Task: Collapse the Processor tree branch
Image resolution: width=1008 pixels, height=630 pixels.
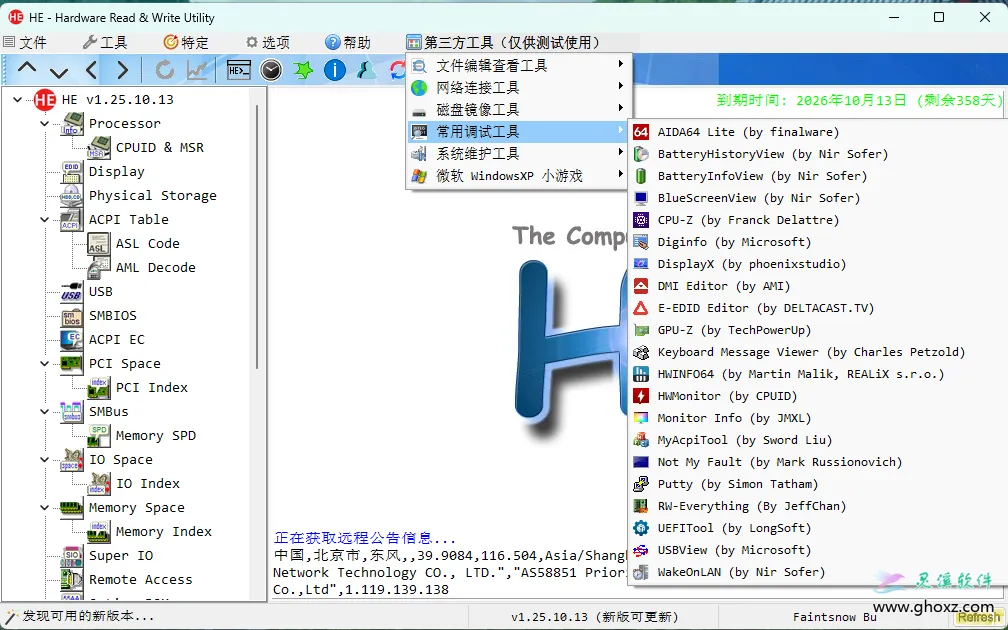Action: (42, 123)
